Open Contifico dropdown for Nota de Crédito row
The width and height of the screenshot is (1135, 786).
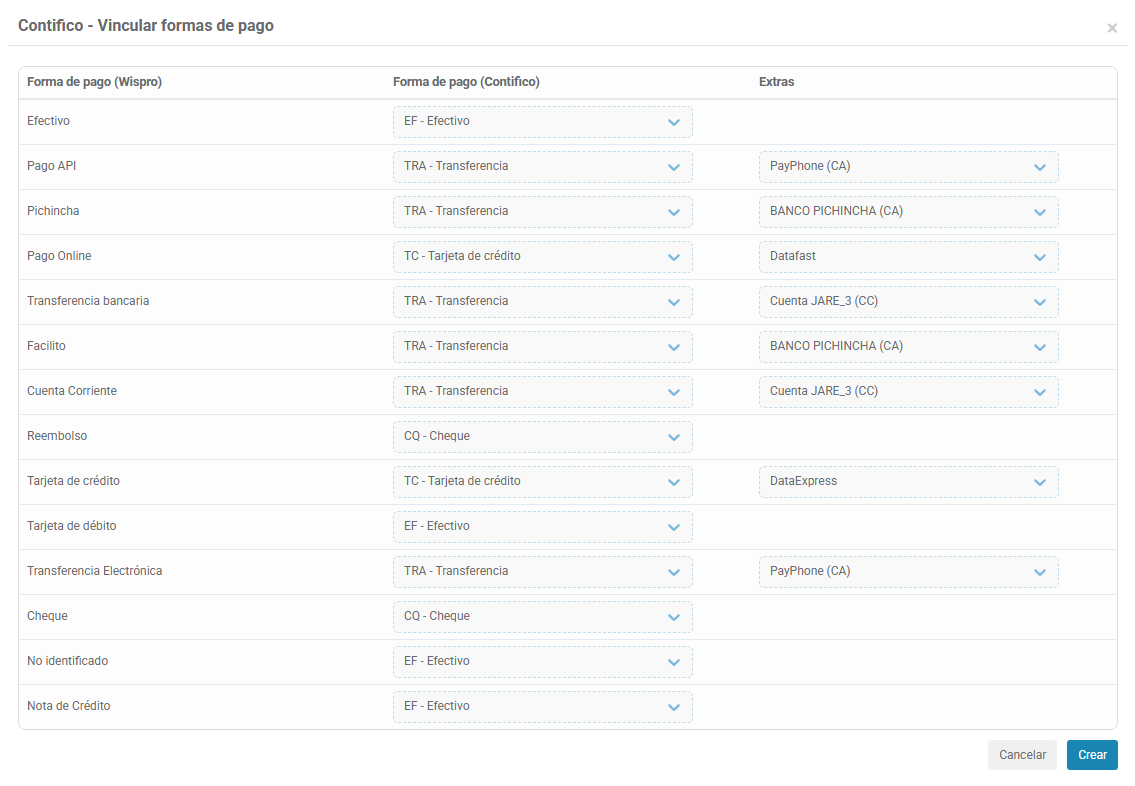point(543,706)
